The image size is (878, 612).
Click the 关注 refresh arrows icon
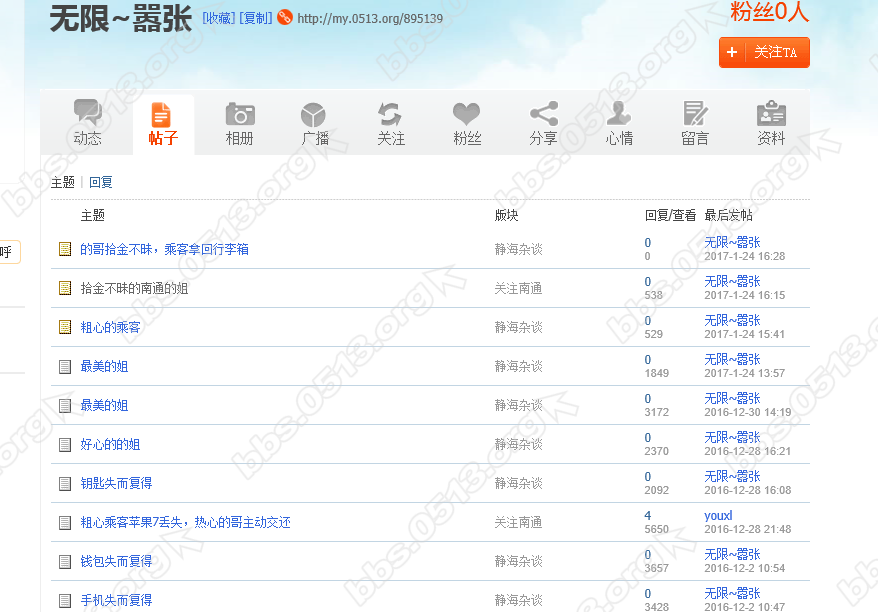pos(390,114)
